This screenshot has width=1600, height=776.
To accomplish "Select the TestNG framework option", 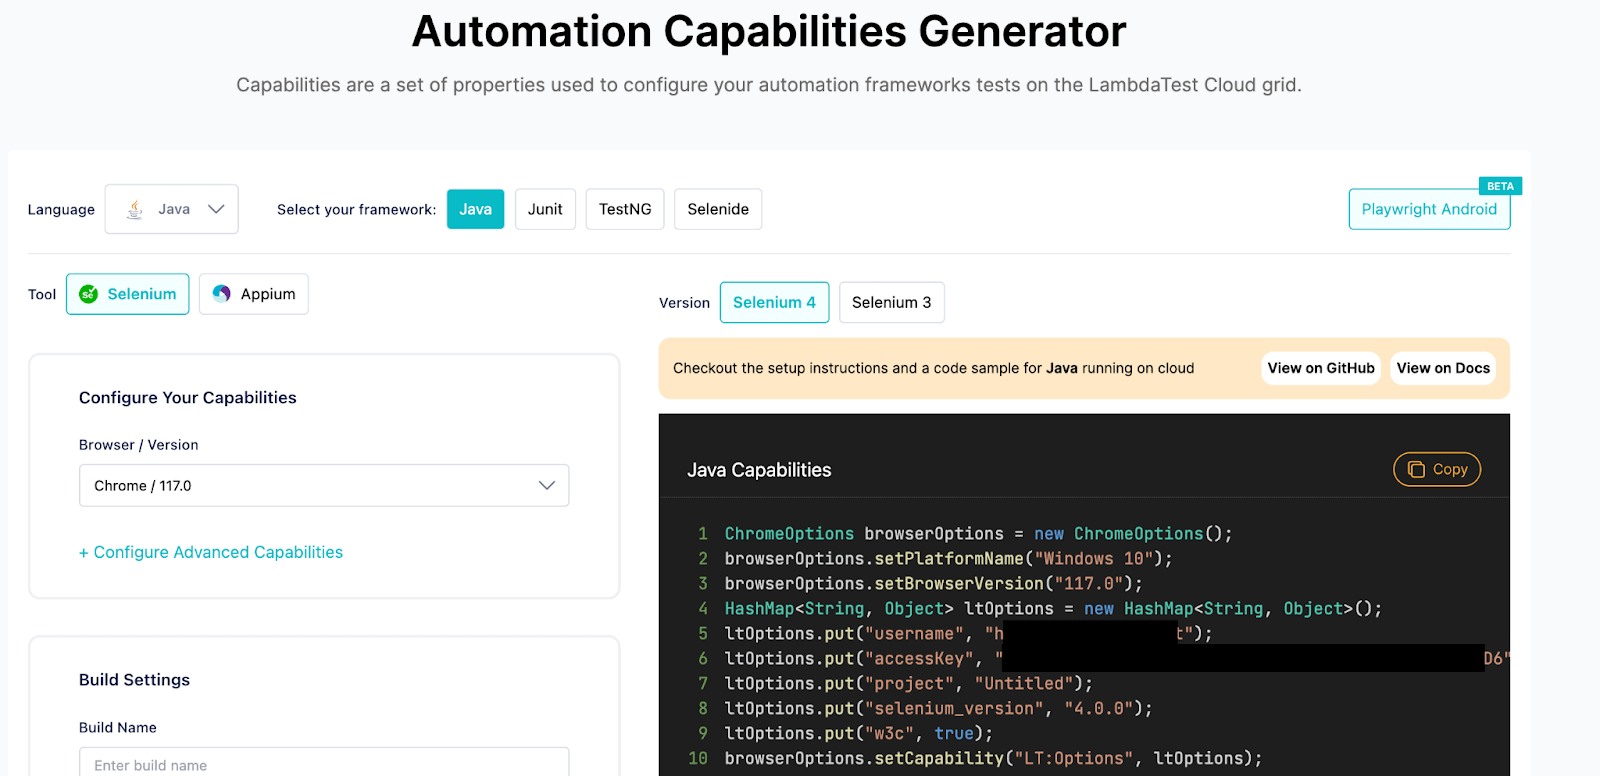I will pos(625,209).
